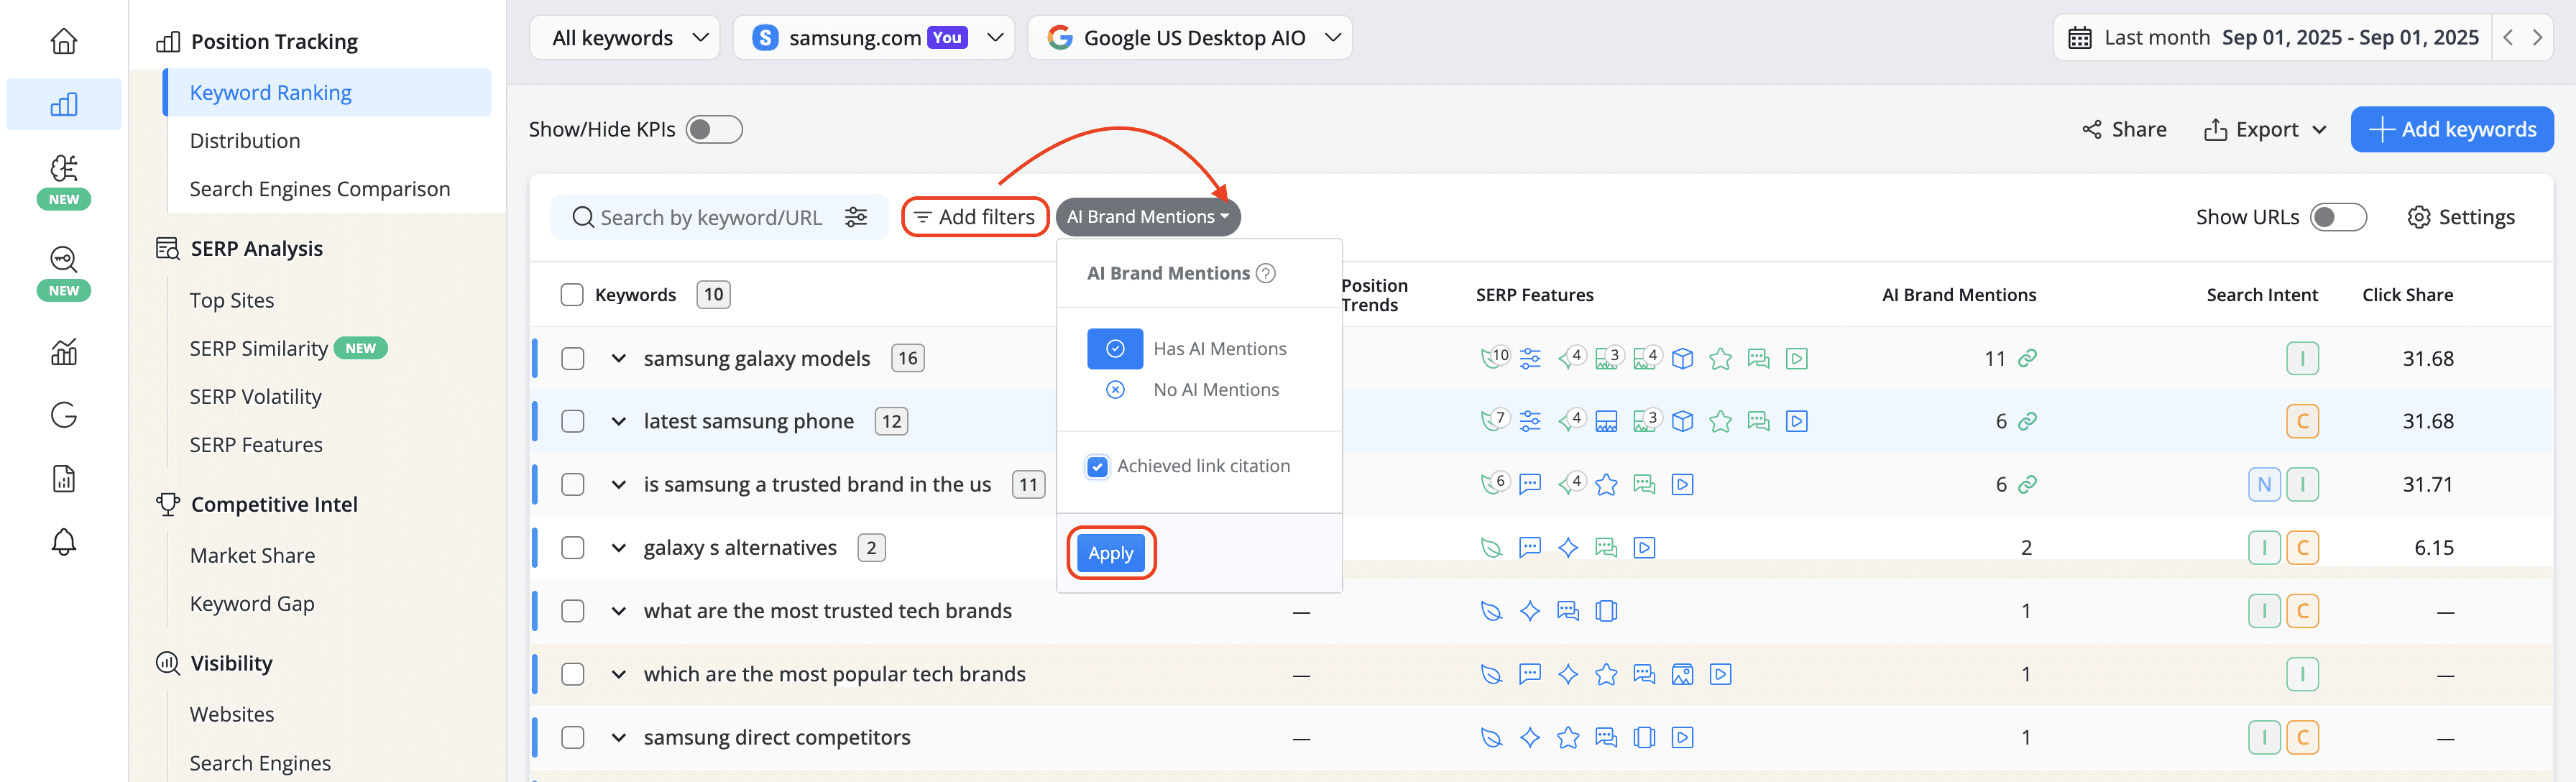This screenshot has height=782, width=2576.
Task: Expand the samsung galaxy models row
Action: point(619,358)
